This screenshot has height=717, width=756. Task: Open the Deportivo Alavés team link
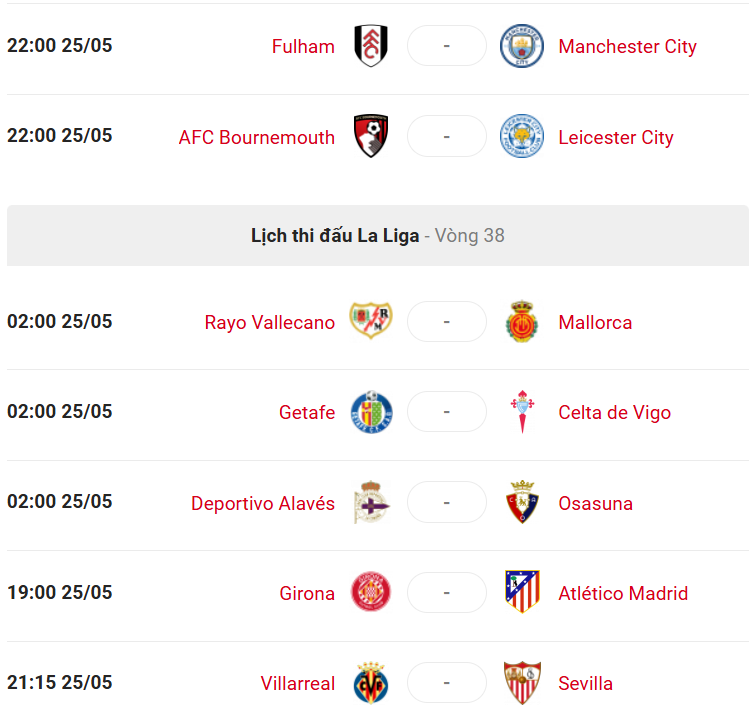coord(263,503)
